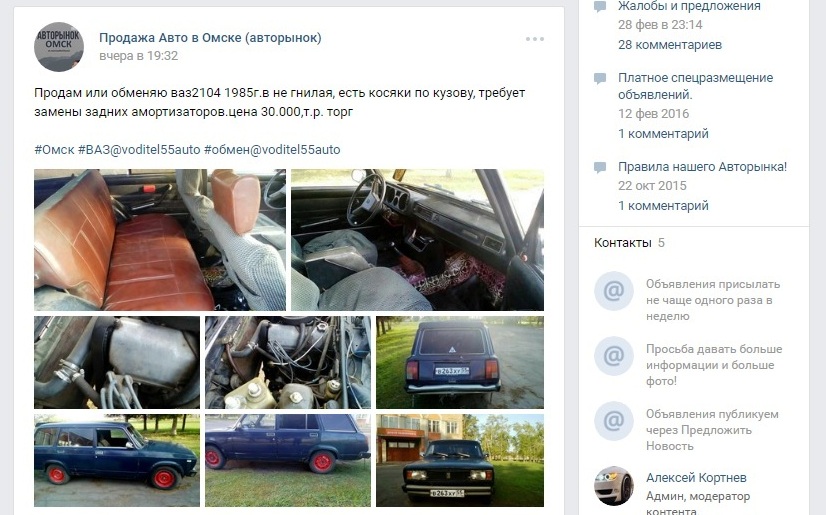Viewport: 826px width, 515px height.
Task: Open the Жалобы и предложения discussion topic
Action: 689,6
